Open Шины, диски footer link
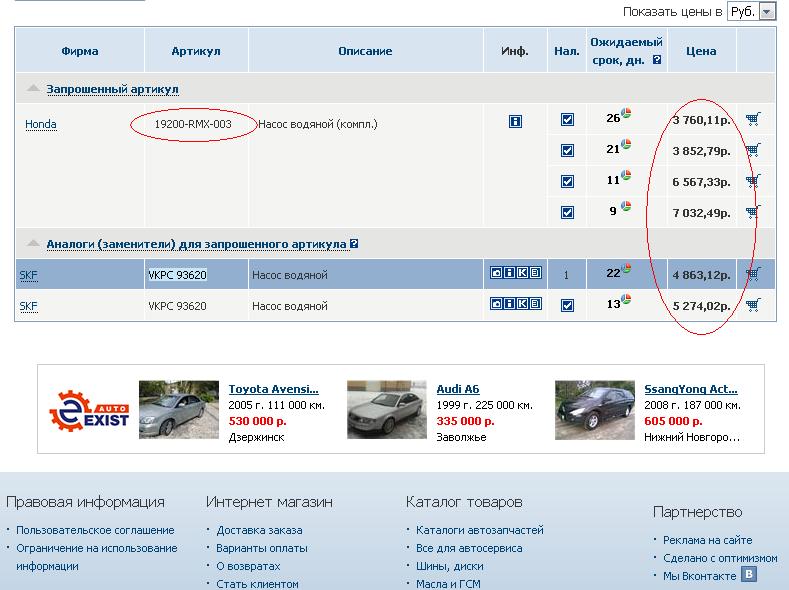The width and height of the screenshot is (789, 590). 449,566
